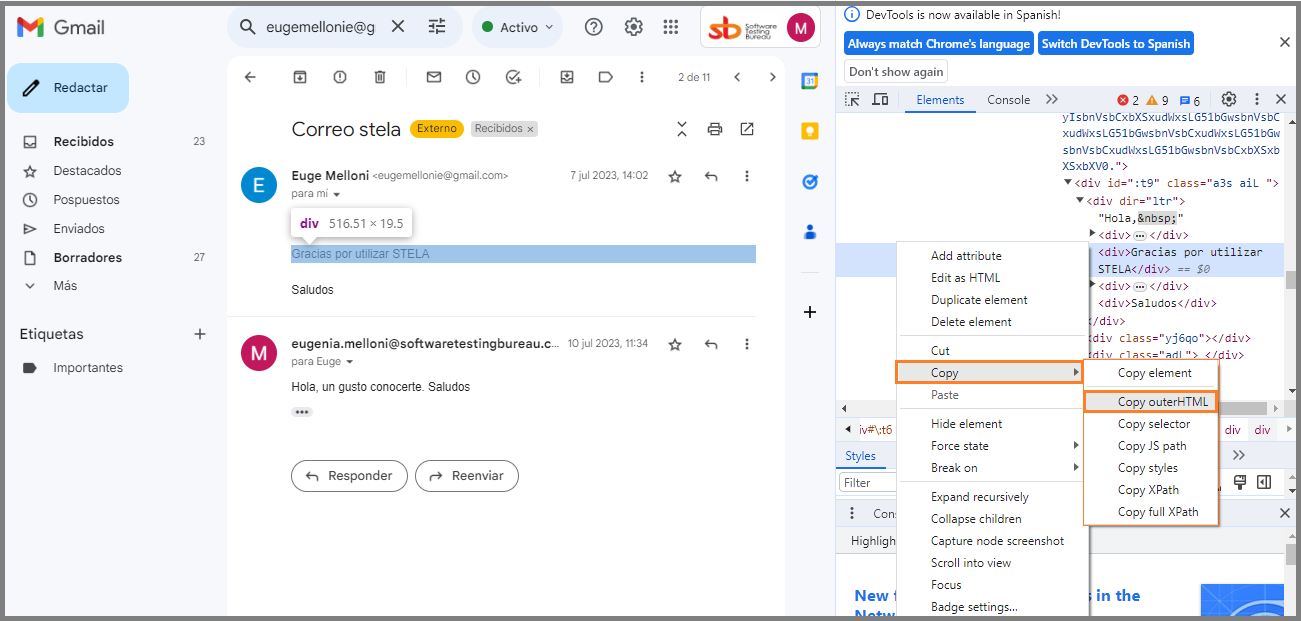
Task: Archive the conversation icon
Action: [x=300, y=77]
